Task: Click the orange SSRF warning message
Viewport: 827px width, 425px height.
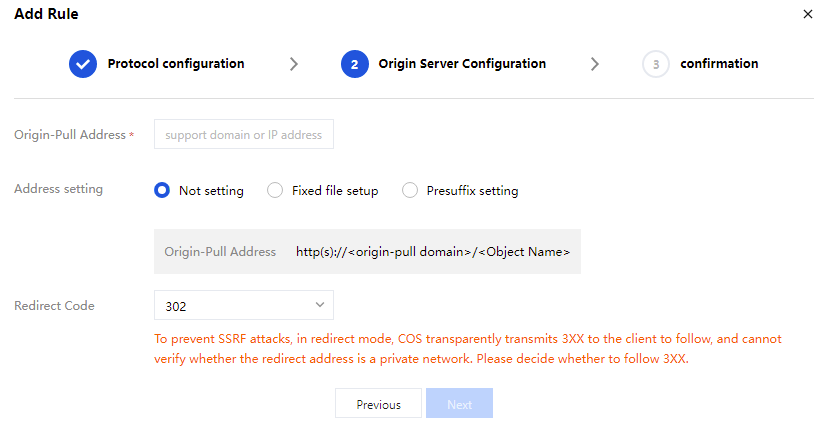Action: point(468,349)
